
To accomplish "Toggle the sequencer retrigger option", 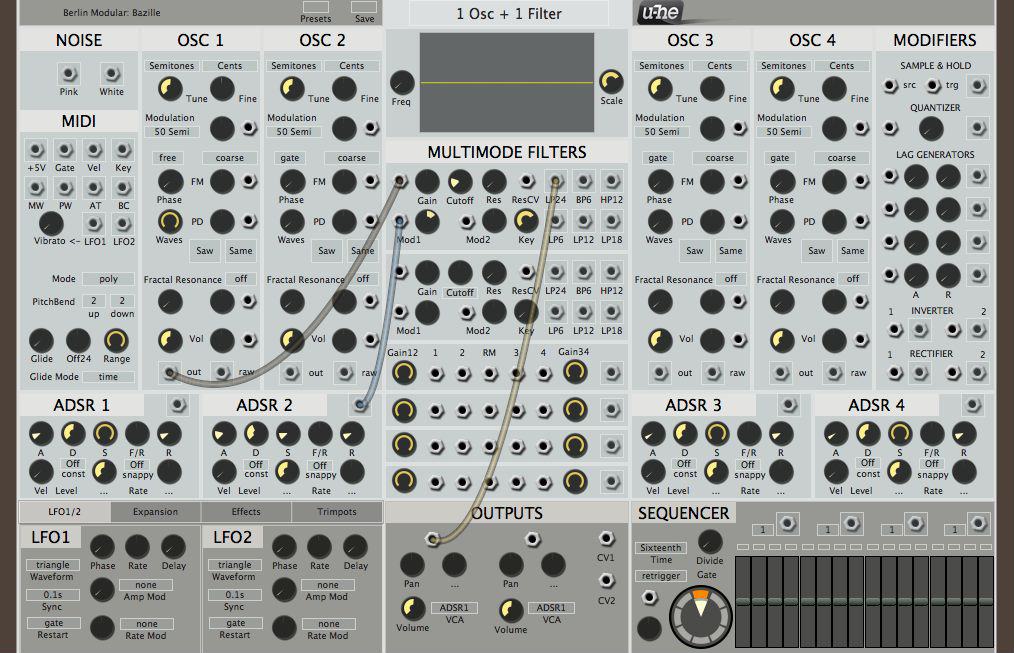I will (x=661, y=575).
